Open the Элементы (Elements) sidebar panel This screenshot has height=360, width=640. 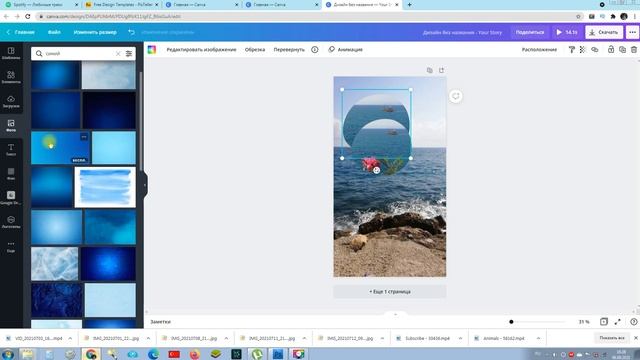(x=11, y=77)
